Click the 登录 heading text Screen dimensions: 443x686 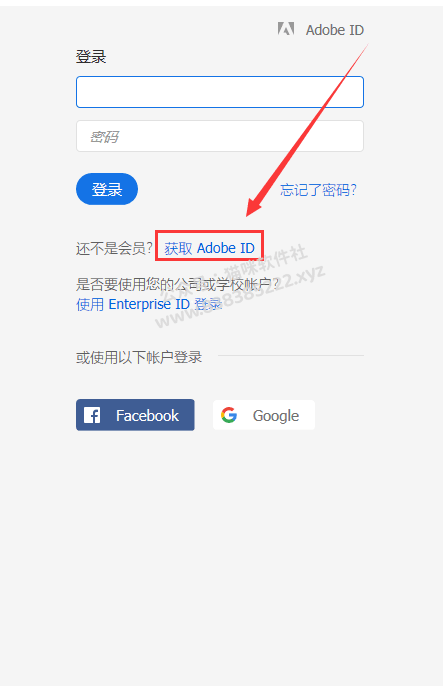click(91, 57)
